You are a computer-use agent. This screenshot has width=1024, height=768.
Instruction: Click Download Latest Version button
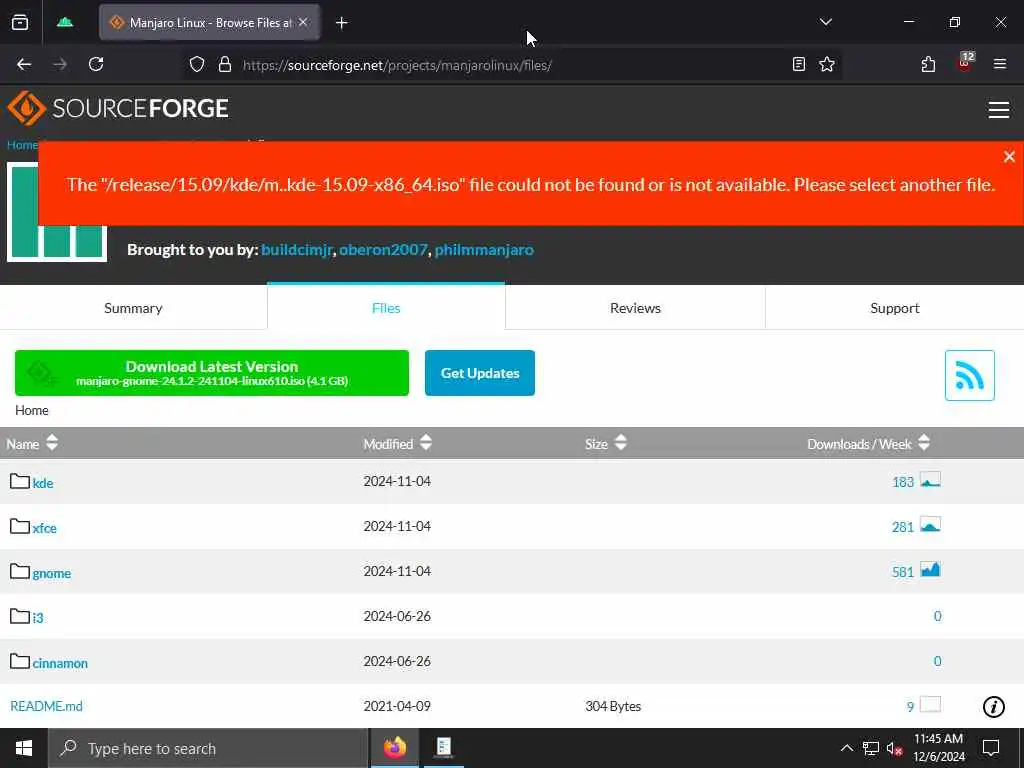click(x=212, y=373)
